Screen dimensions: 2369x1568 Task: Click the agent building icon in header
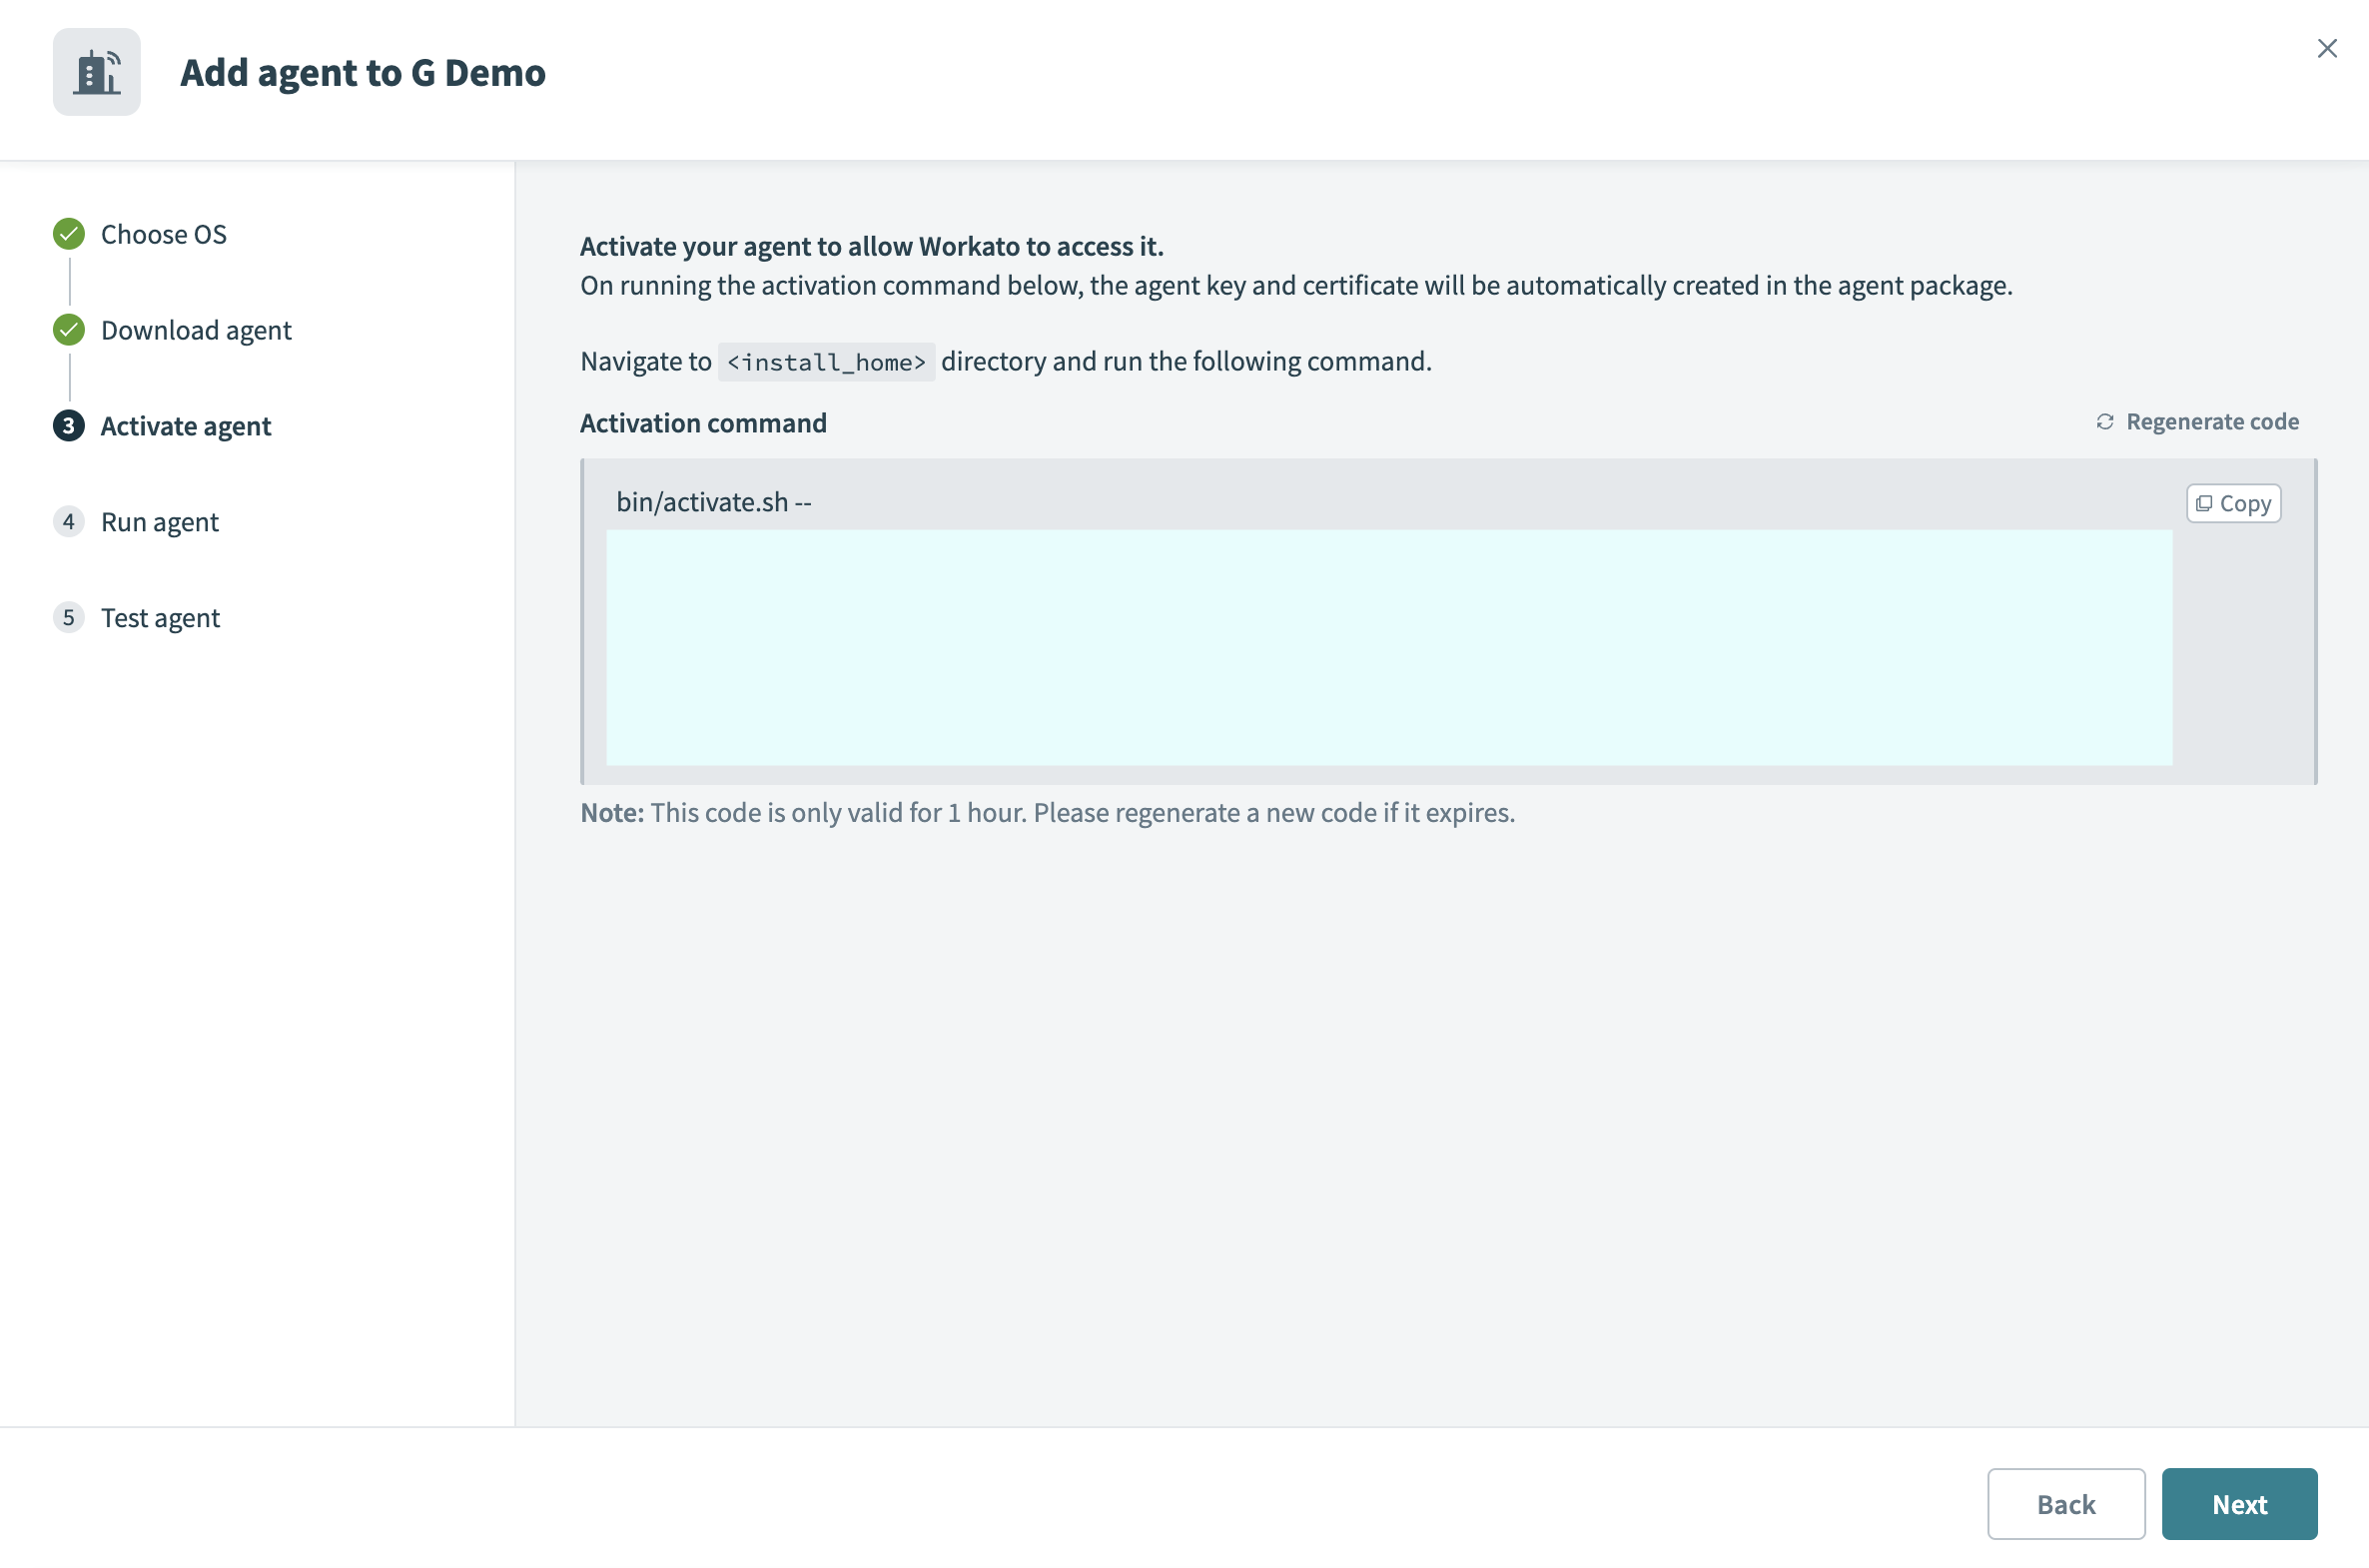(96, 71)
